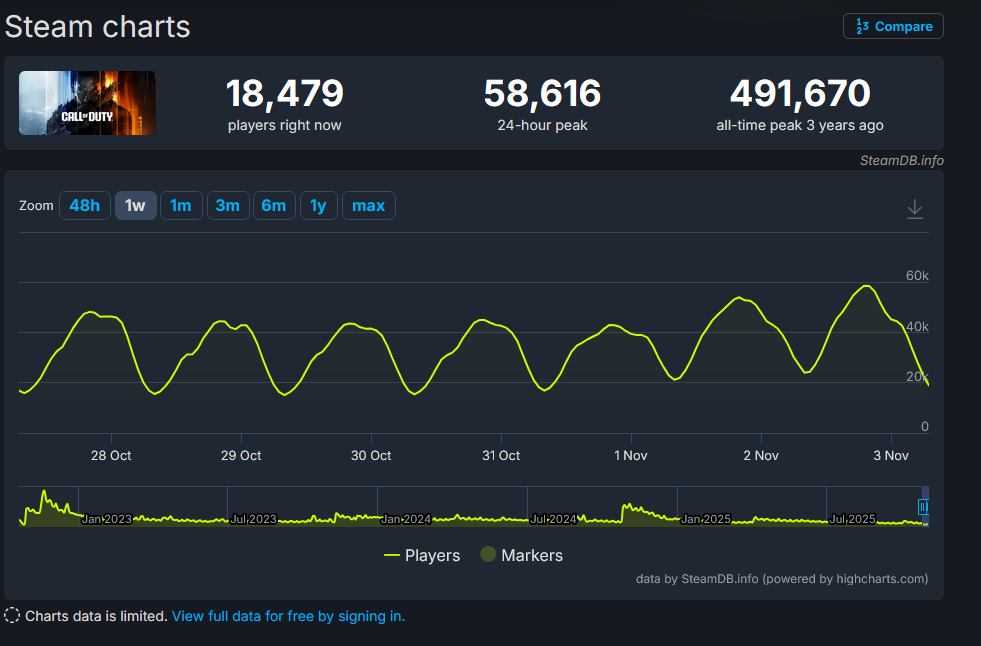Click the data by SteamDB.info highcharts credit
Image resolution: width=981 pixels, height=646 pixels.
click(x=781, y=578)
